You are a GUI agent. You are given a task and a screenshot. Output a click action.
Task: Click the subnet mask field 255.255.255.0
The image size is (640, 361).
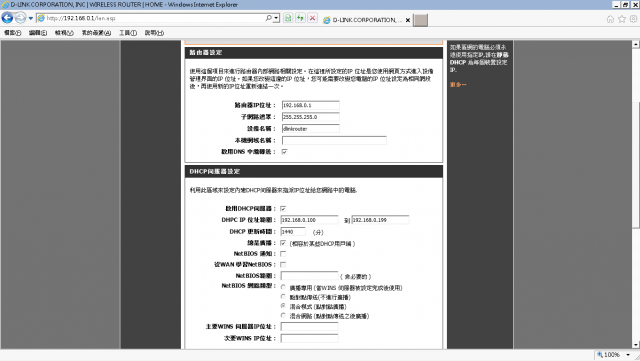point(311,117)
